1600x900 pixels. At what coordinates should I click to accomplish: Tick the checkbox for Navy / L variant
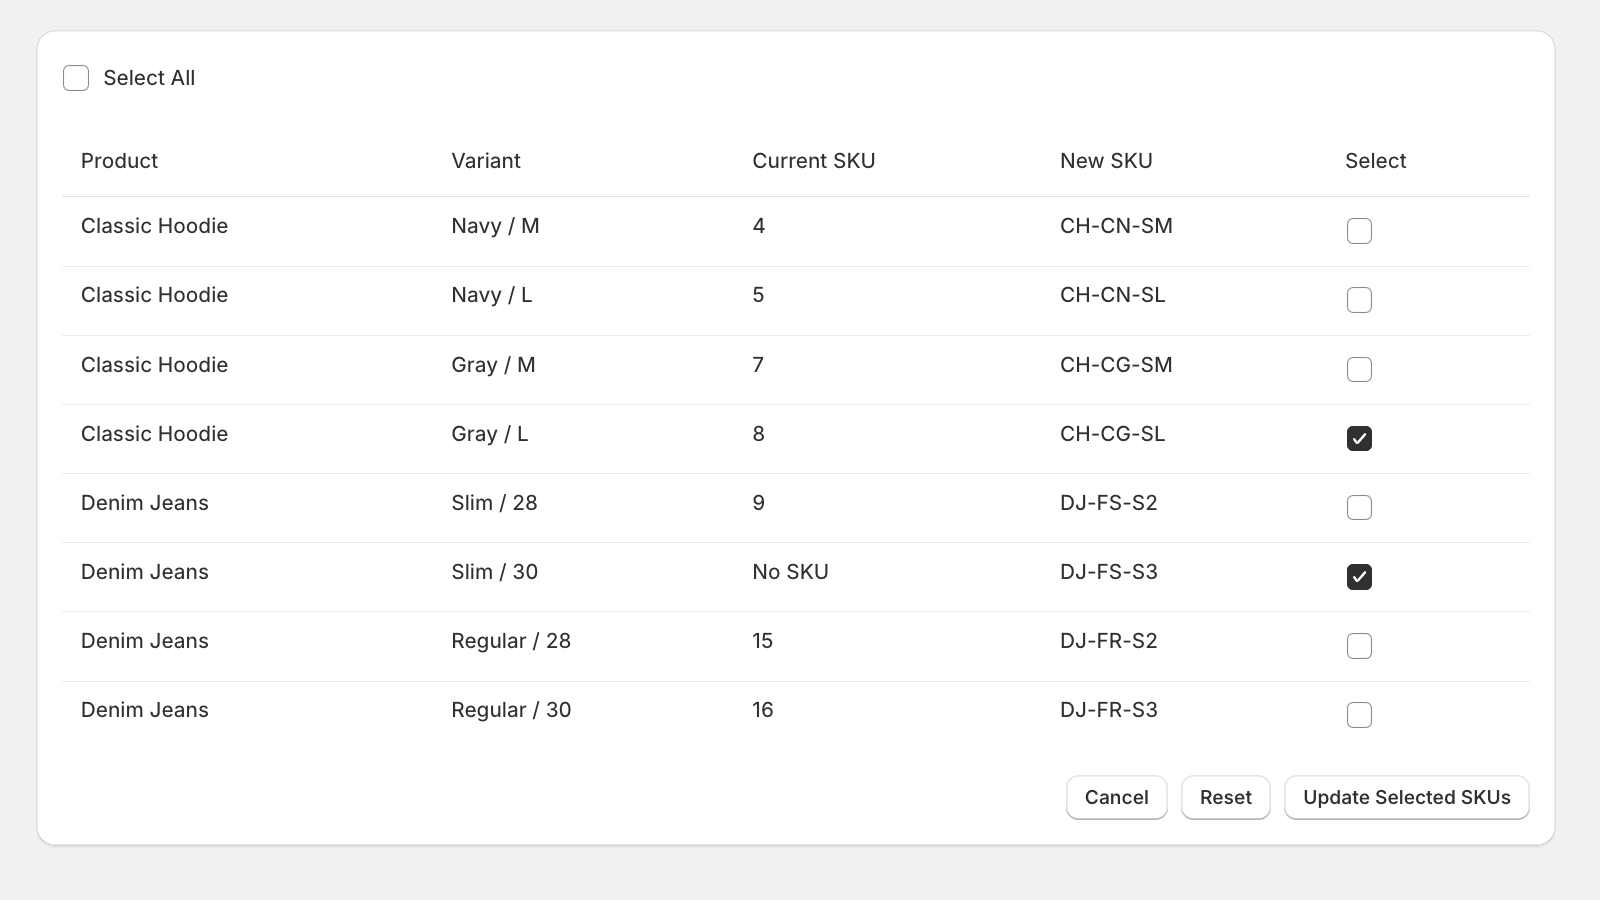1359,300
